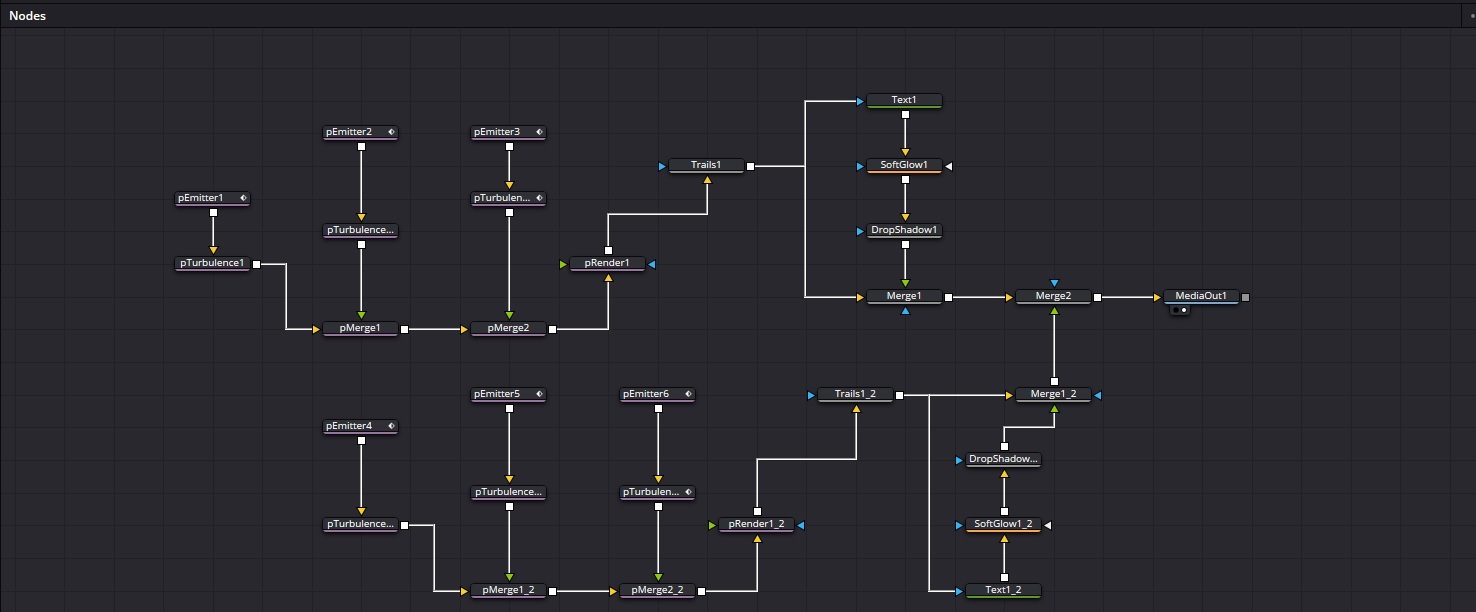Viewport: 1476px width, 612px height.
Task: Click the small icon on pEmitter6 node
Action: pyautogui.click(x=689, y=394)
